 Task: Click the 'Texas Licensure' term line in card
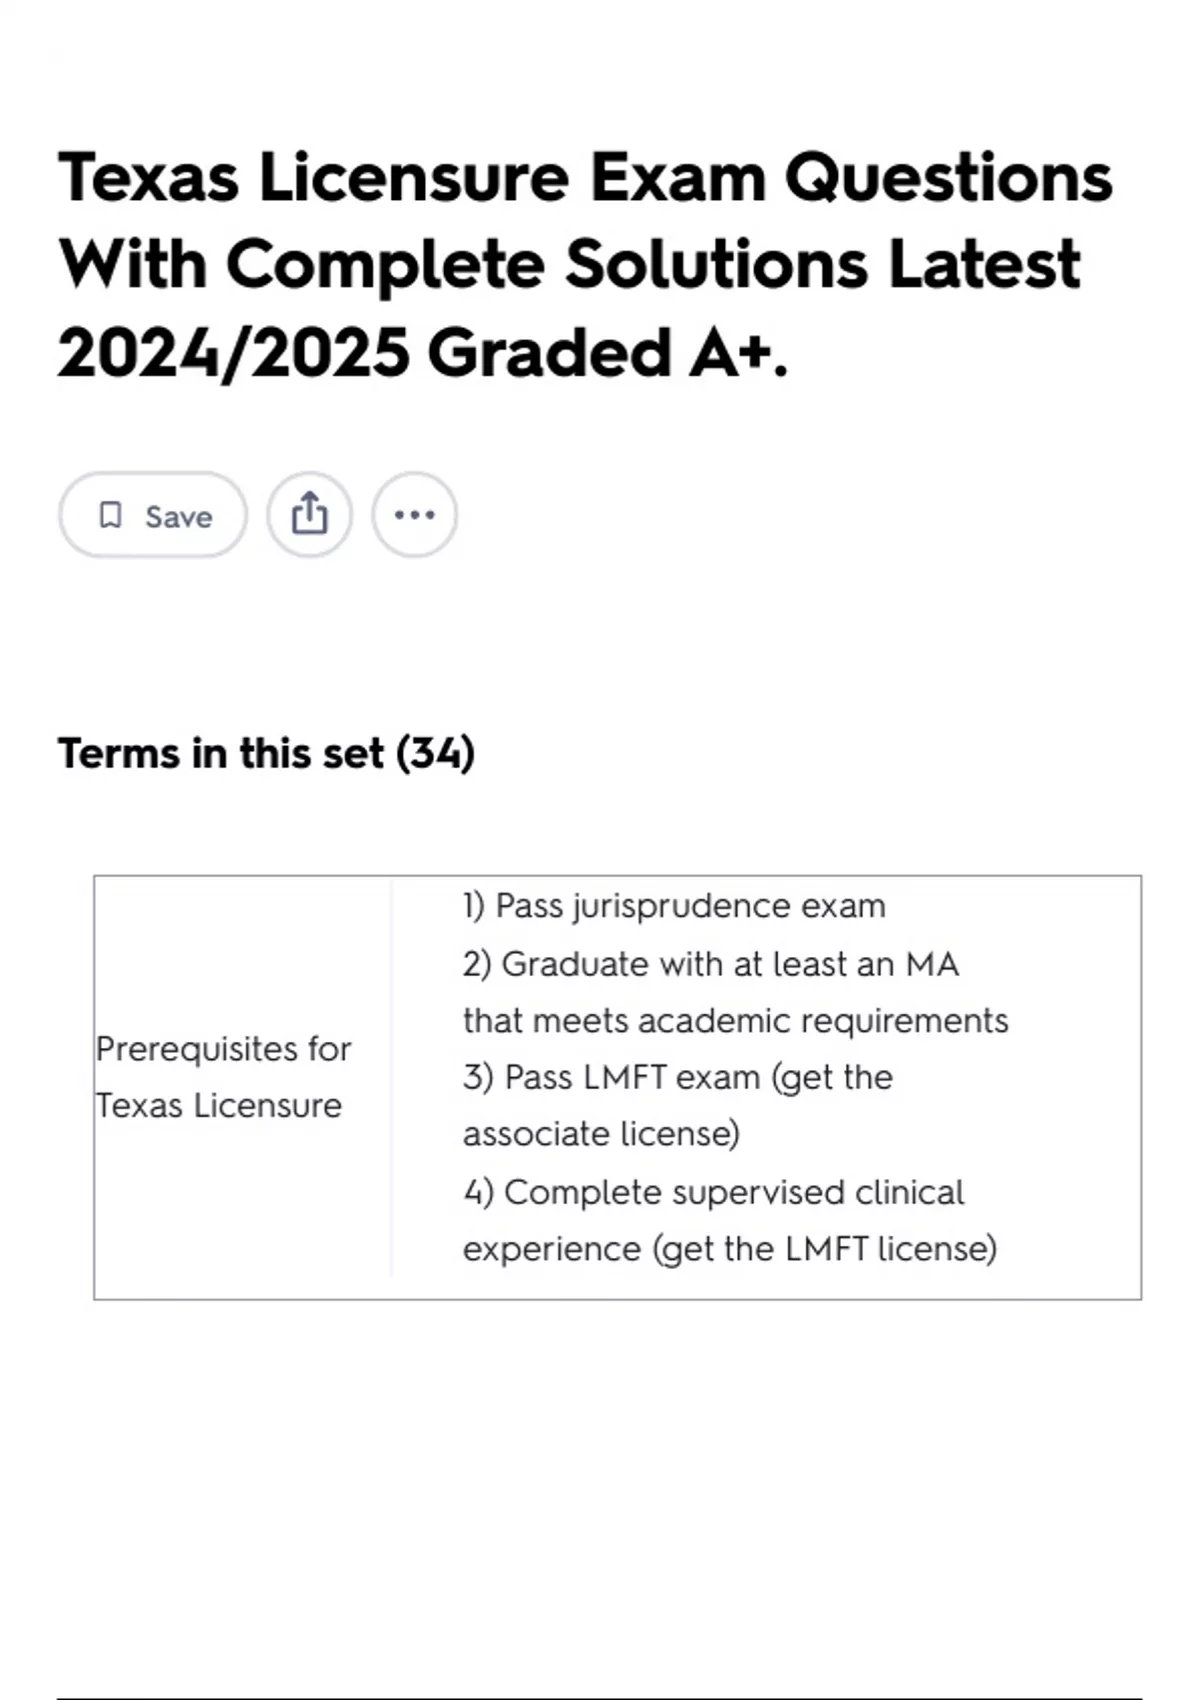click(219, 1106)
